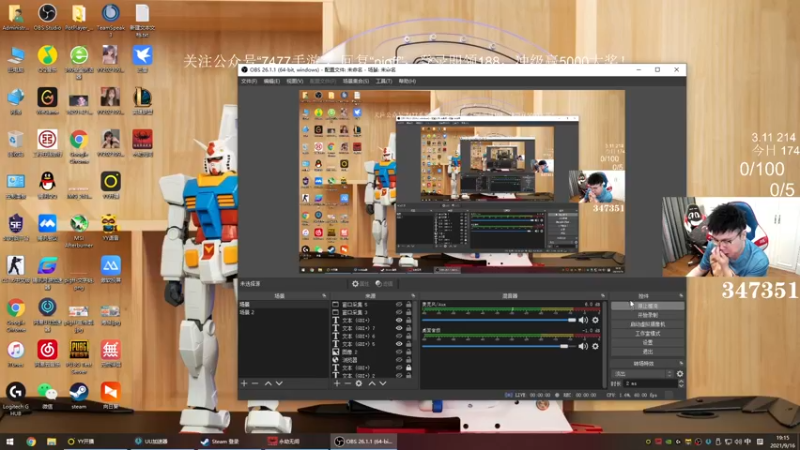Adjust the 麦克风/Aux volume slider
800x450 pixels.
[499, 320]
